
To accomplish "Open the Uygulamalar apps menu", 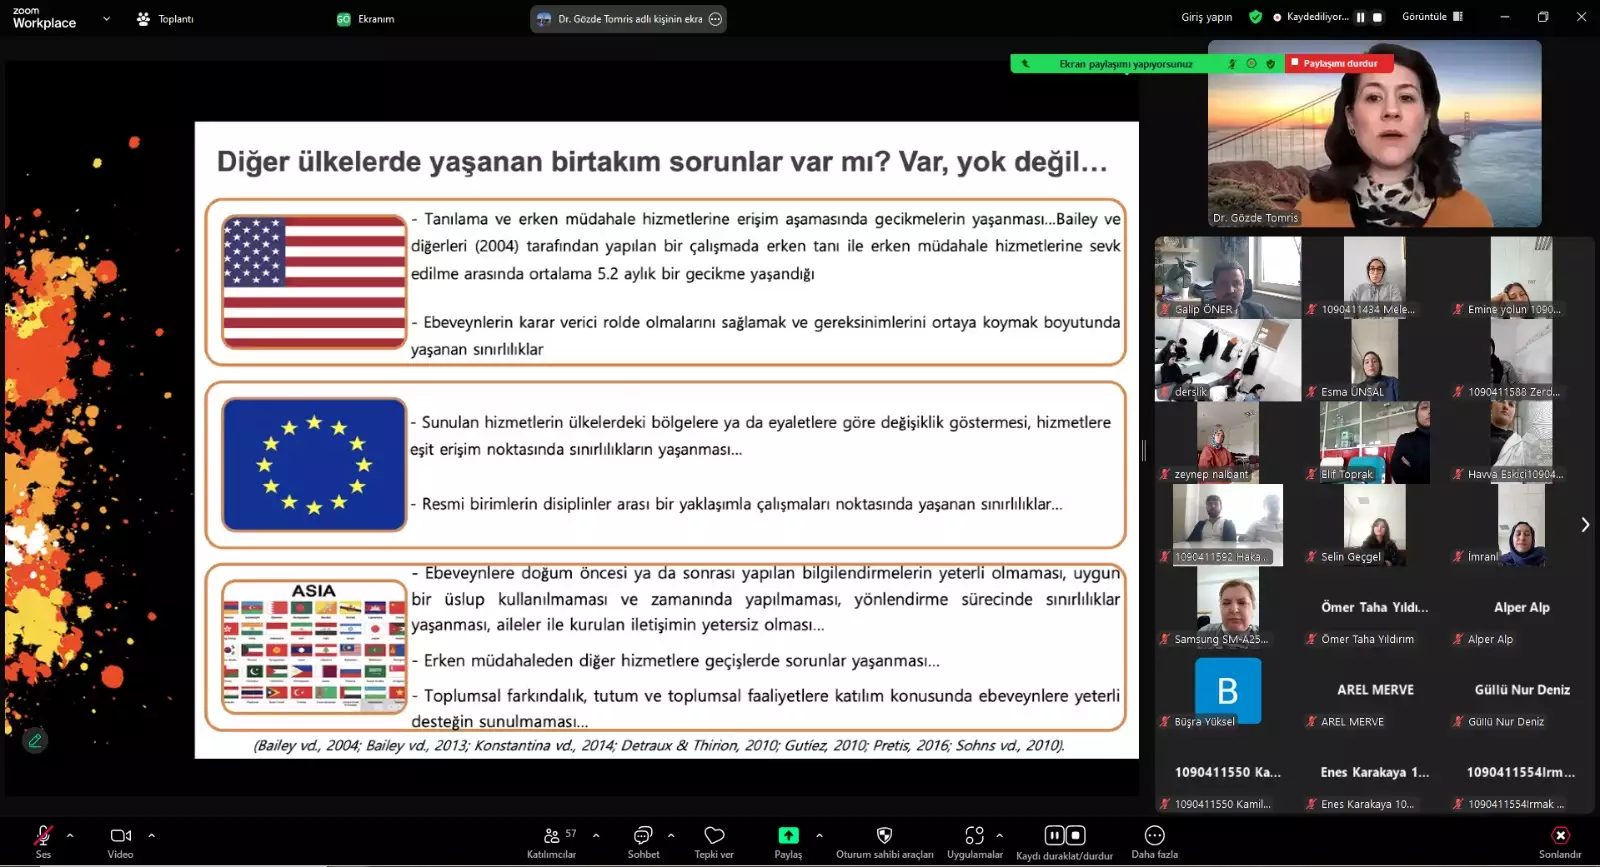I will pyautogui.click(x=974, y=841).
